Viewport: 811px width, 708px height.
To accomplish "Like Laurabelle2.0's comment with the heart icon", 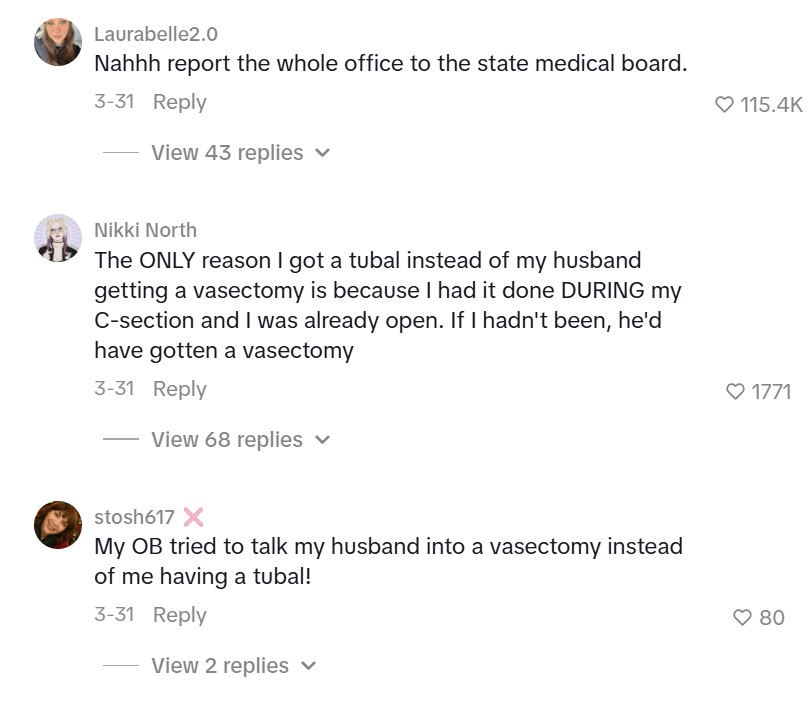I will click(725, 104).
